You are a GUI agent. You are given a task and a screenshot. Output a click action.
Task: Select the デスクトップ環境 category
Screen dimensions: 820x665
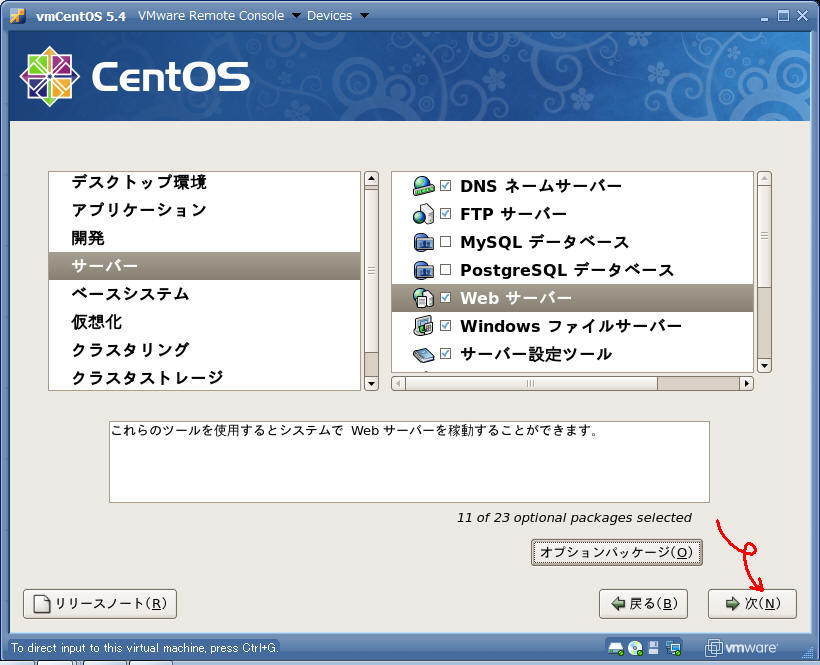pos(139,182)
